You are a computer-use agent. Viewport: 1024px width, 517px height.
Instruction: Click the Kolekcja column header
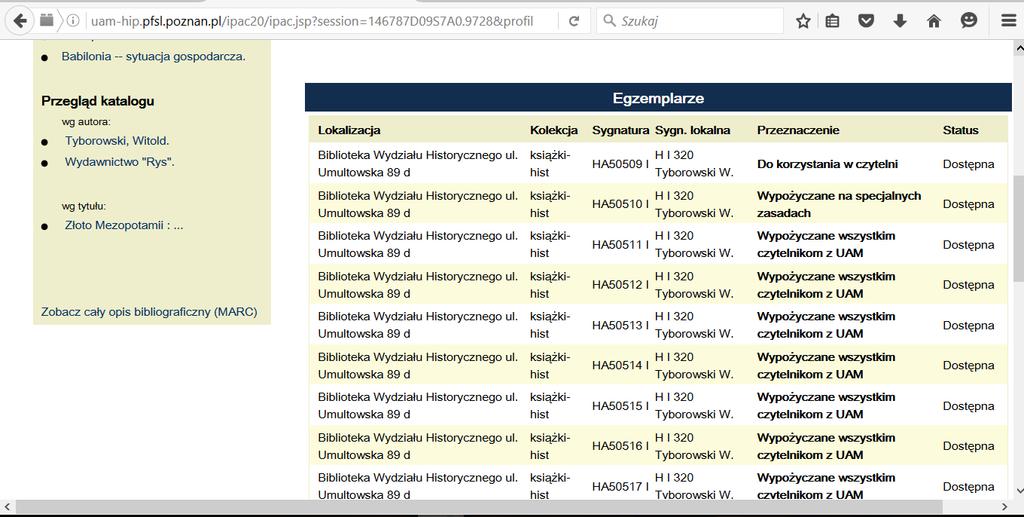(x=554, y=131)
